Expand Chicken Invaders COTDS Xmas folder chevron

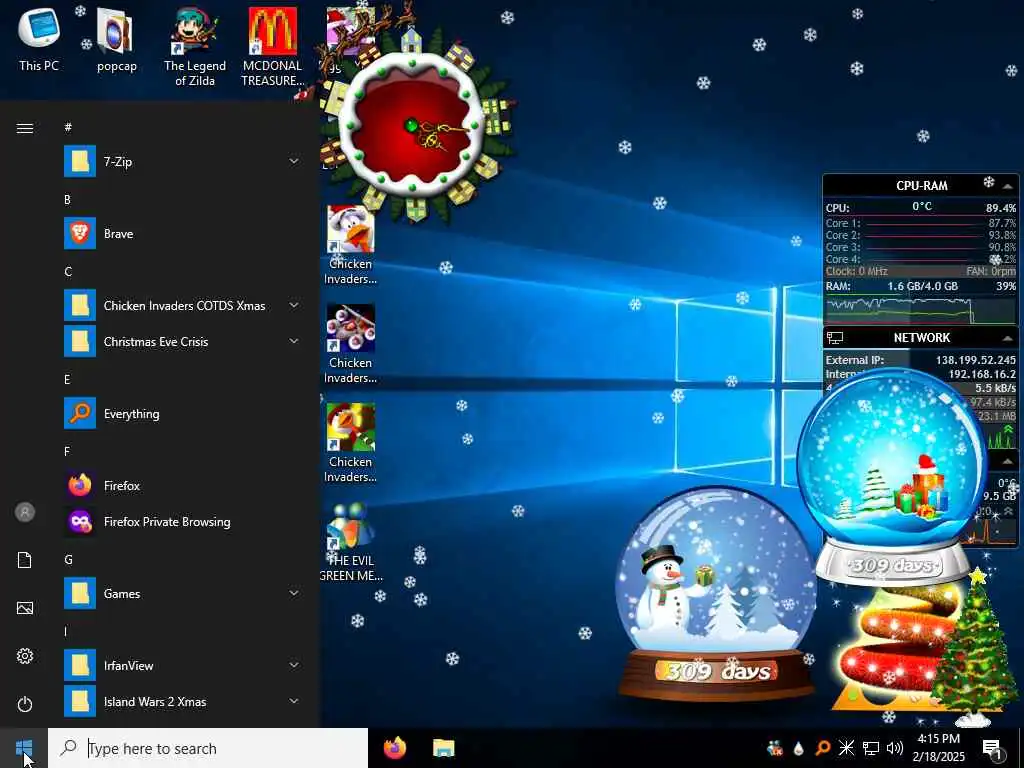(x=294, y=305)
